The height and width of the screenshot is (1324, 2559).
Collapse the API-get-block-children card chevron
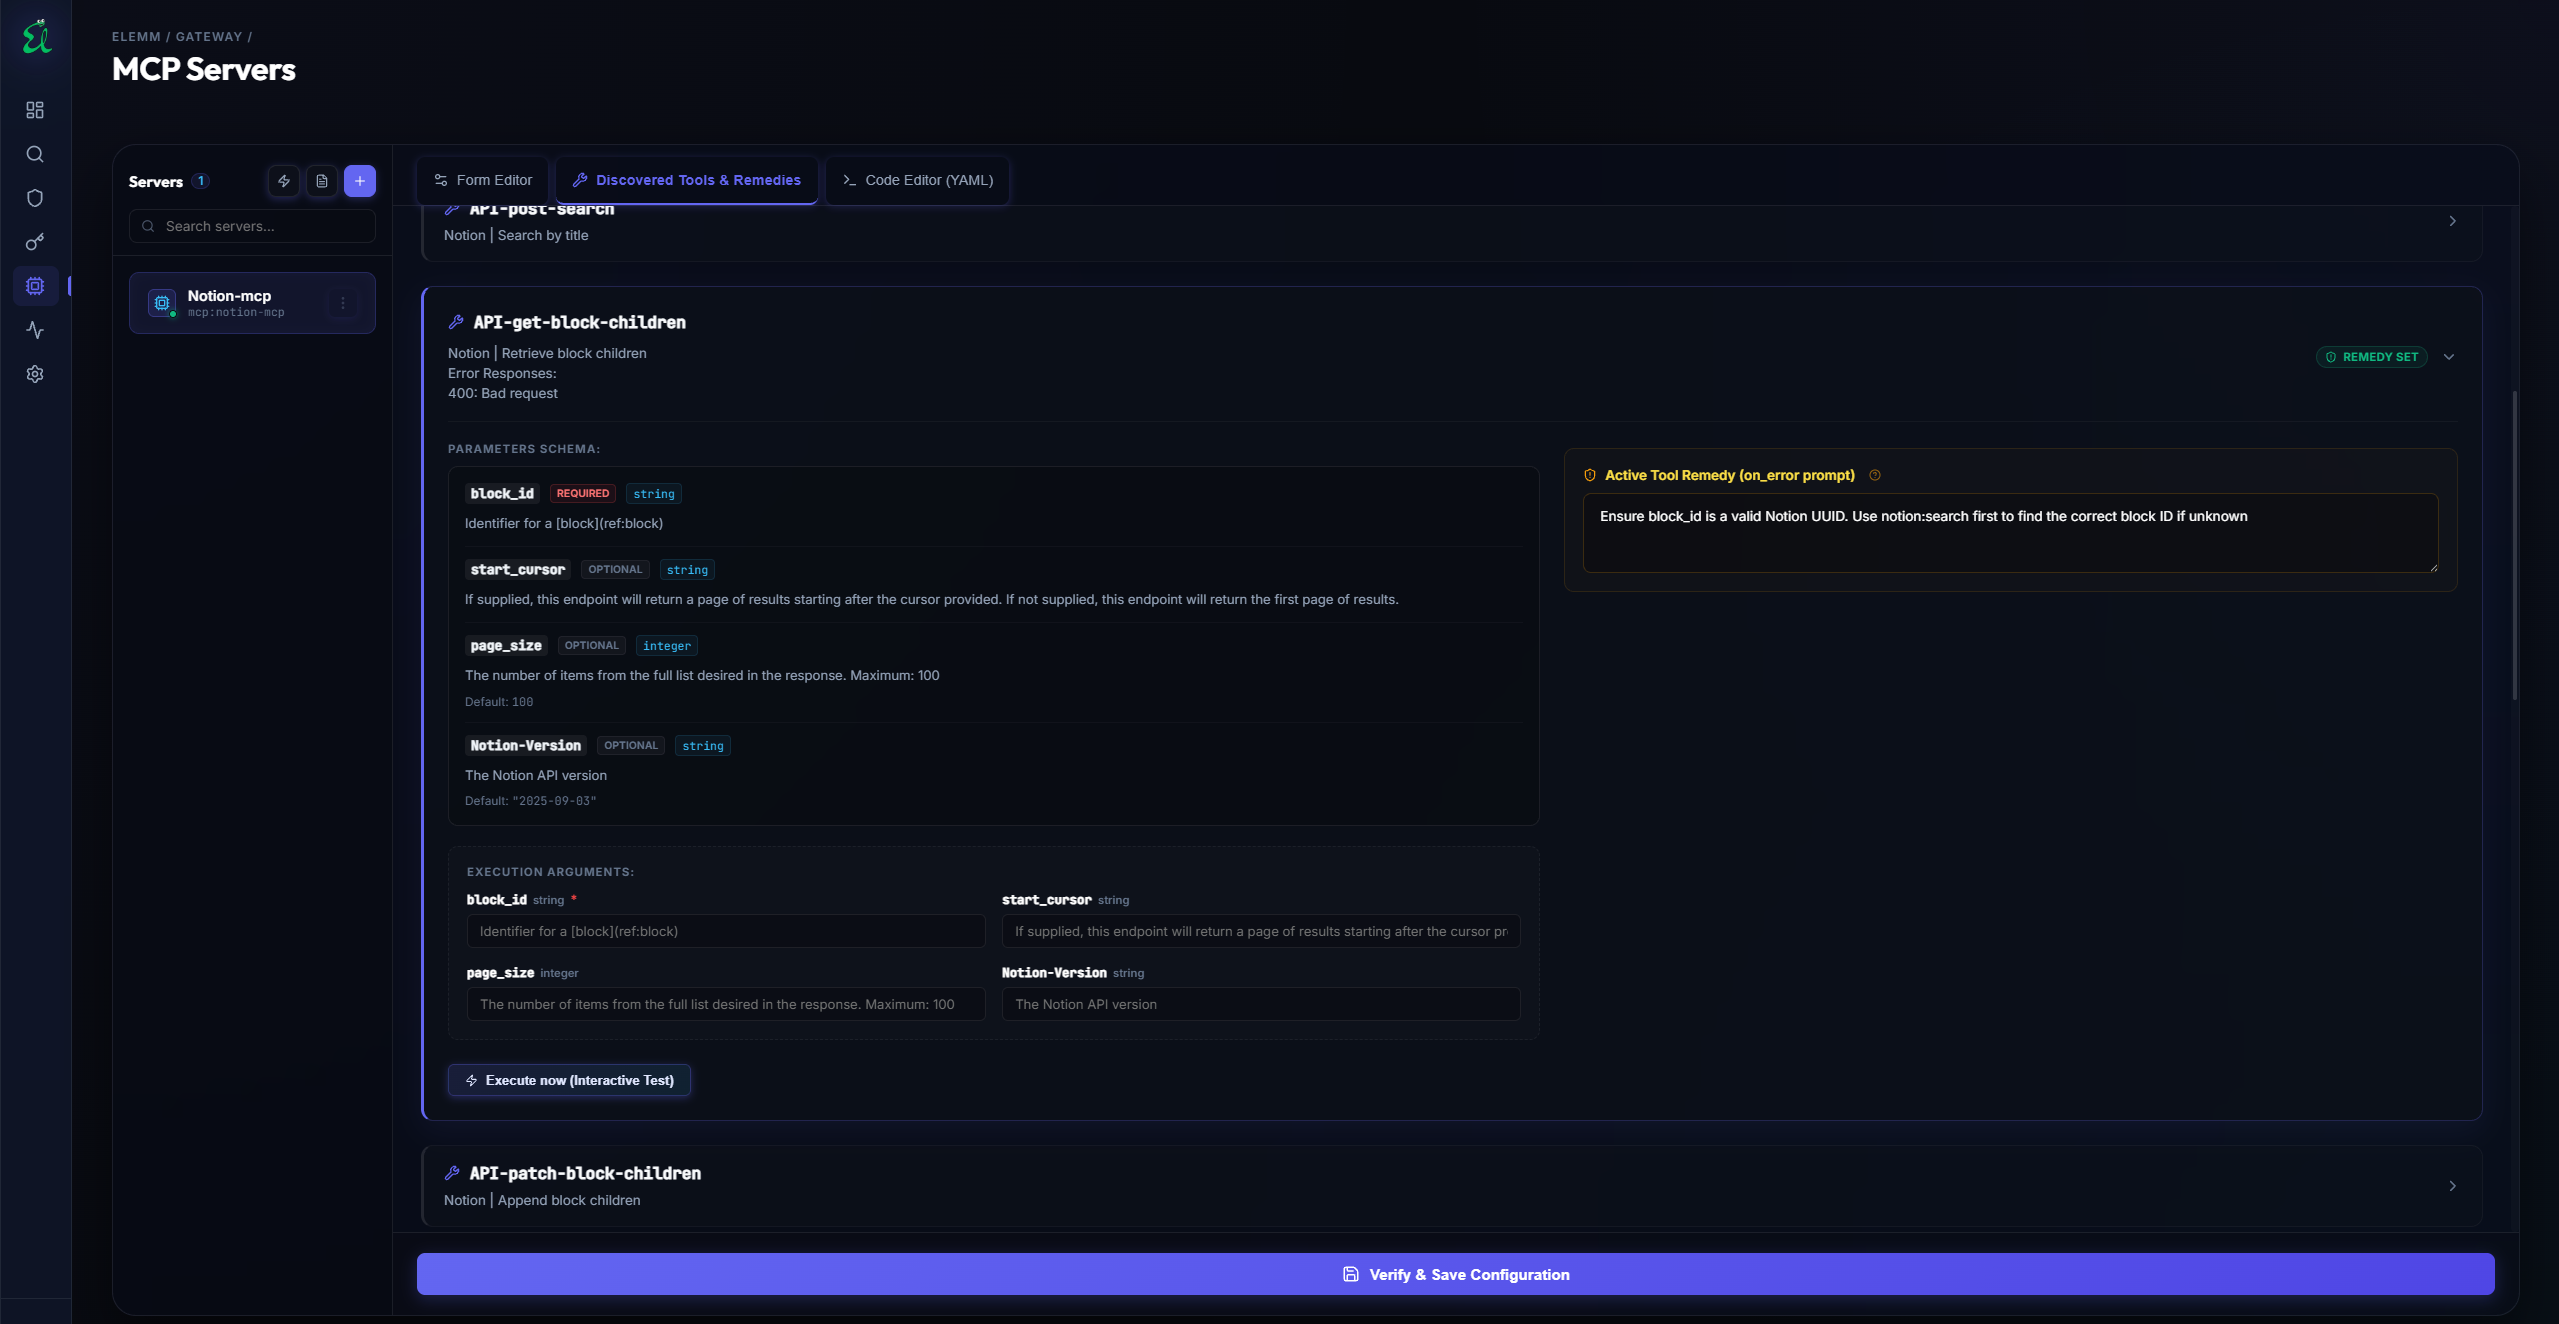point(2449,357)
